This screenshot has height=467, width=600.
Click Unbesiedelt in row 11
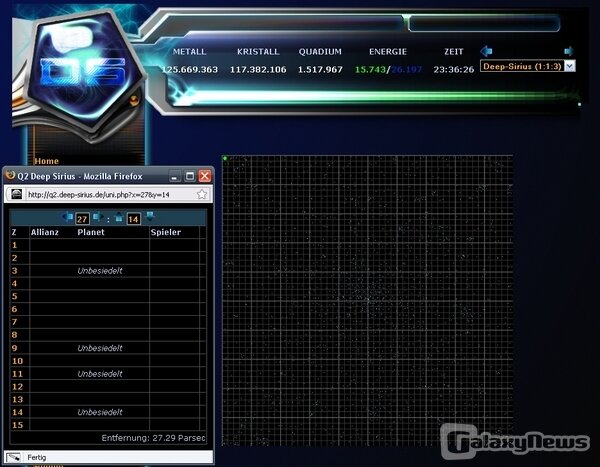(x=100, y=374)
